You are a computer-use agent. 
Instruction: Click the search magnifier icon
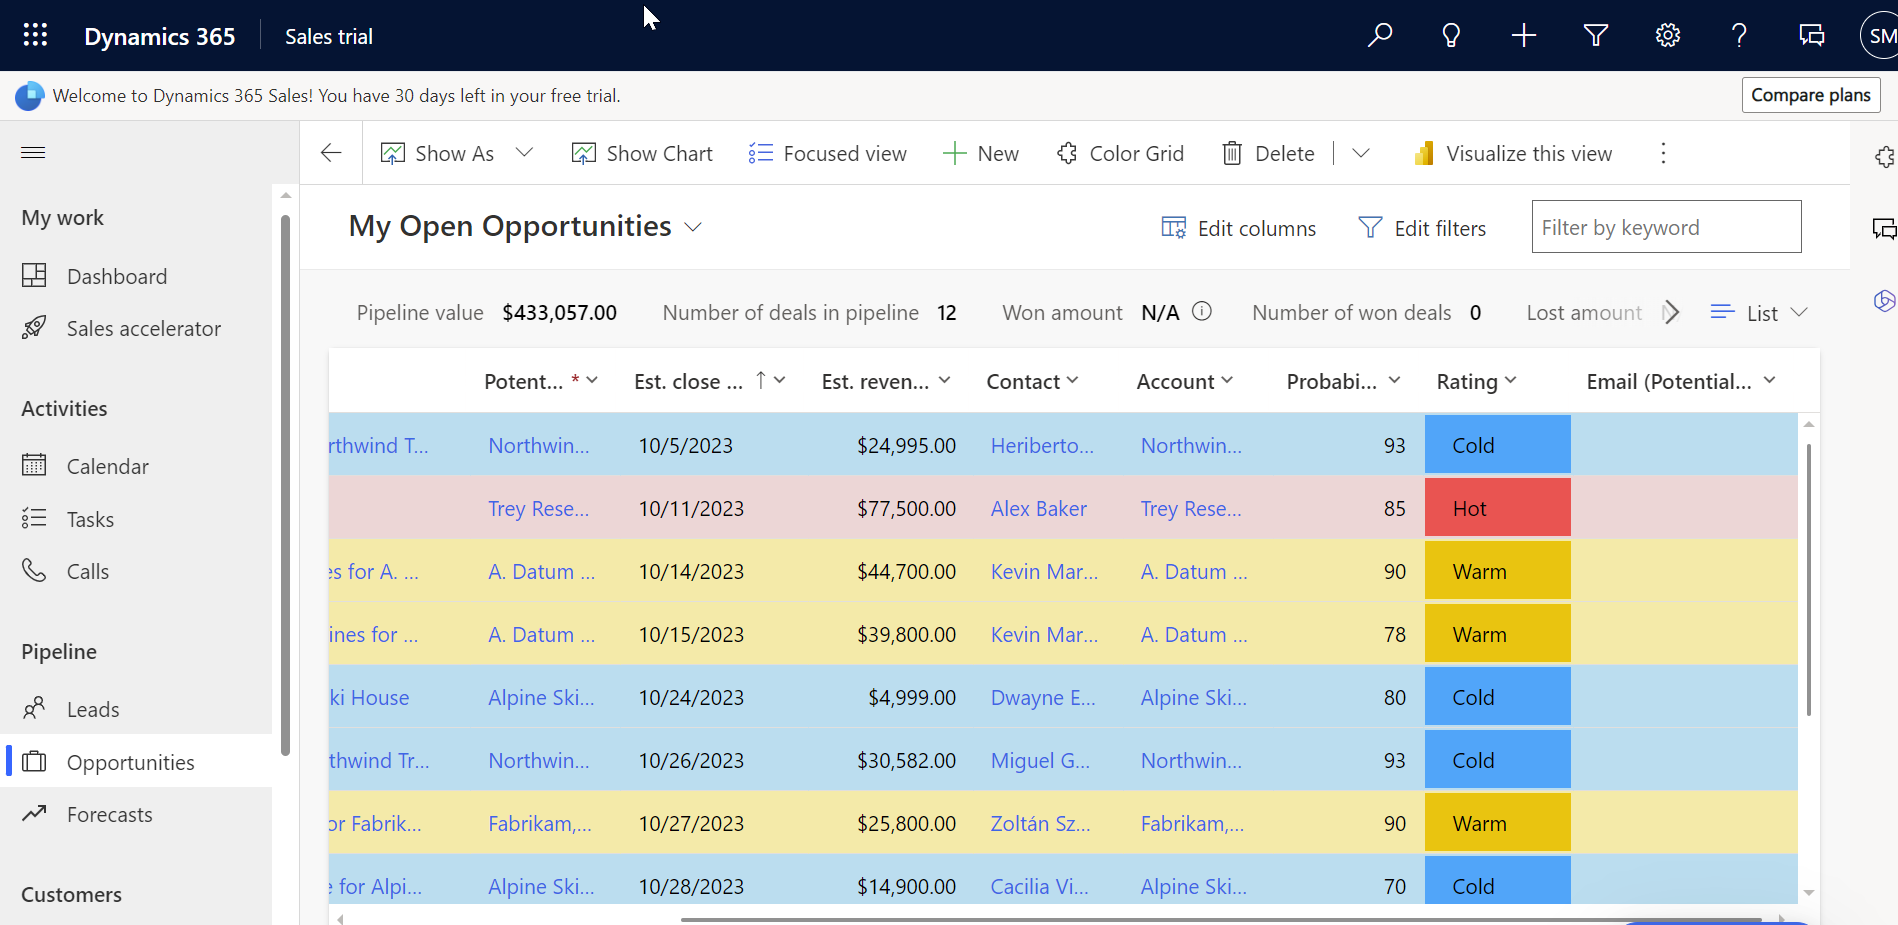(x=1380, y=36)
